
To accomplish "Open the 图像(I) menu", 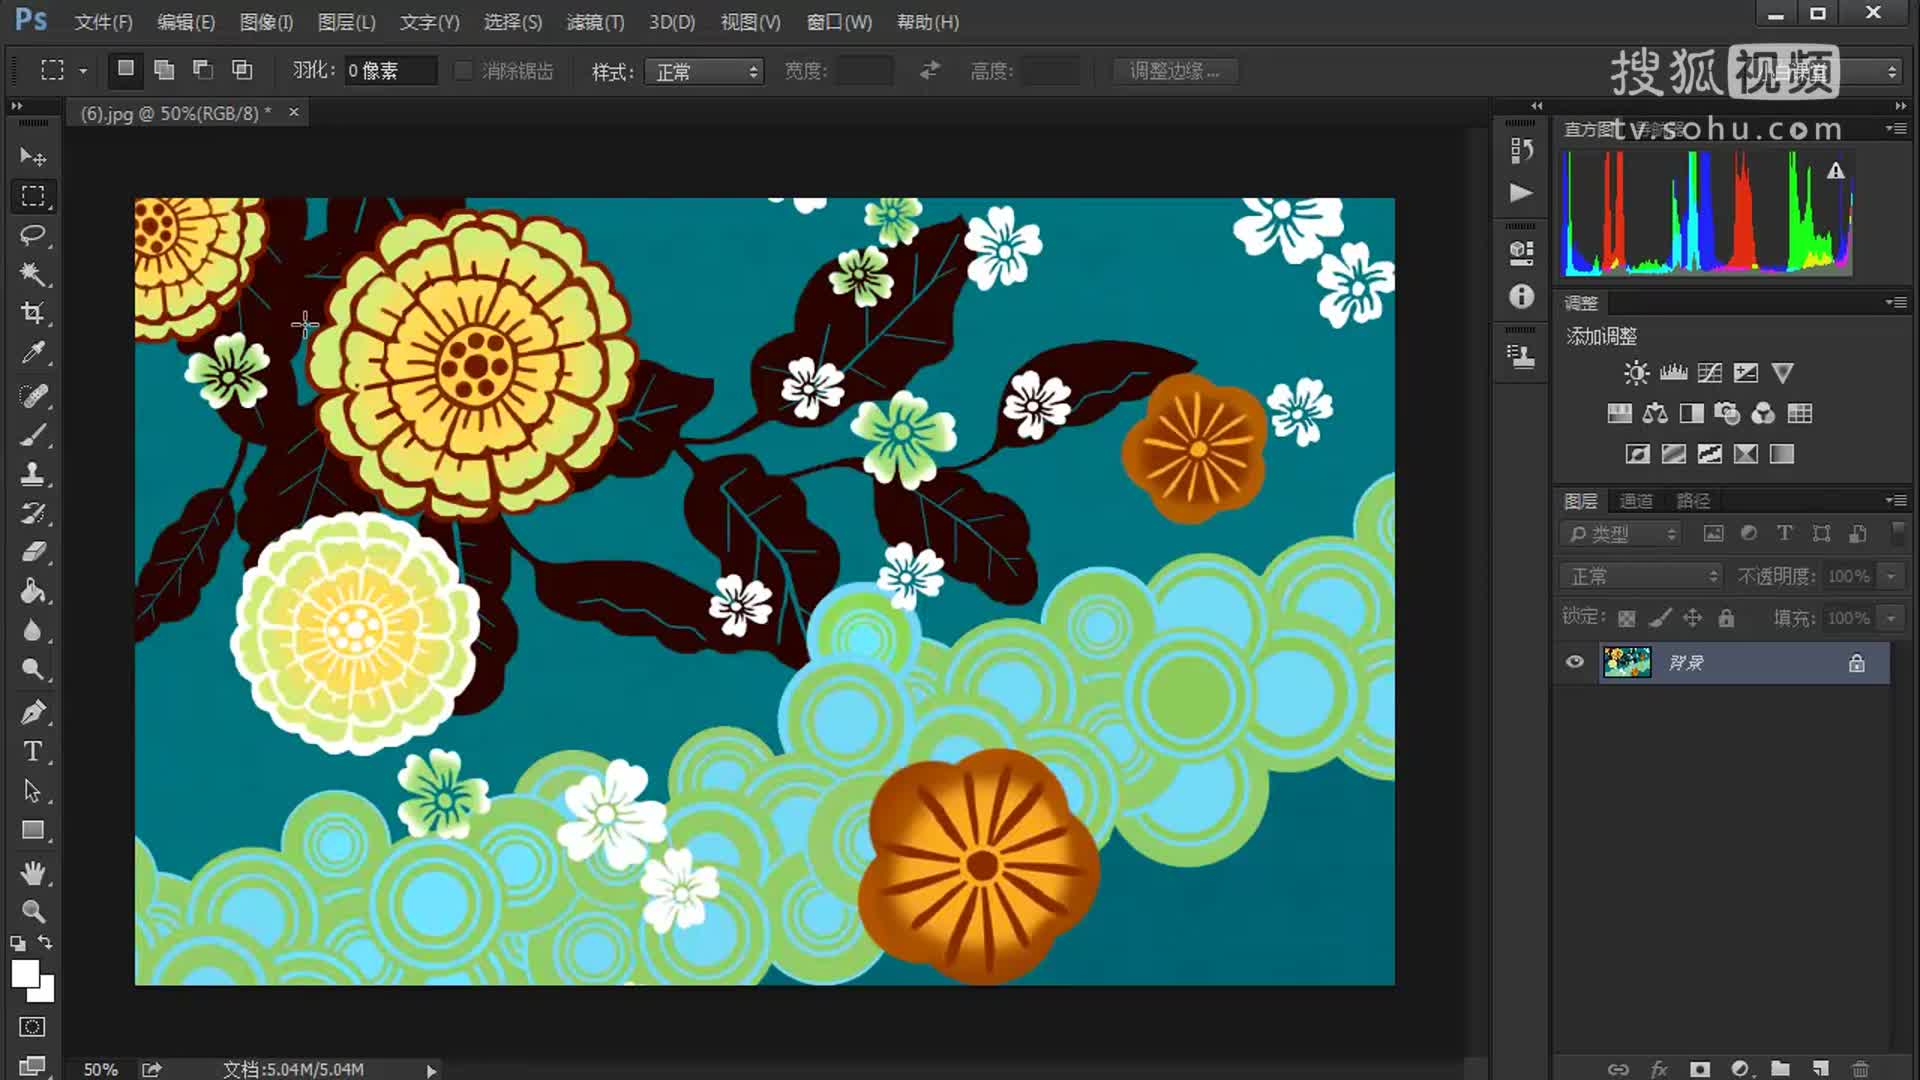I will pyautogui.click(x=266, y=22).
